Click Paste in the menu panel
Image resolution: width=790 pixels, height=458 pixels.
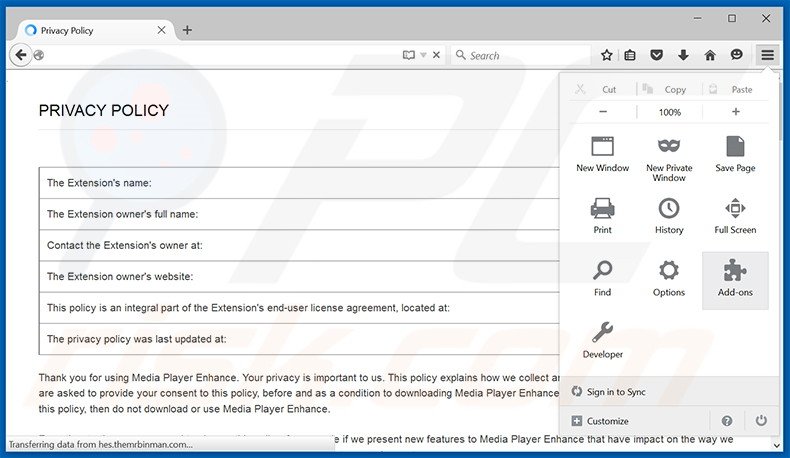pos(736,89)
